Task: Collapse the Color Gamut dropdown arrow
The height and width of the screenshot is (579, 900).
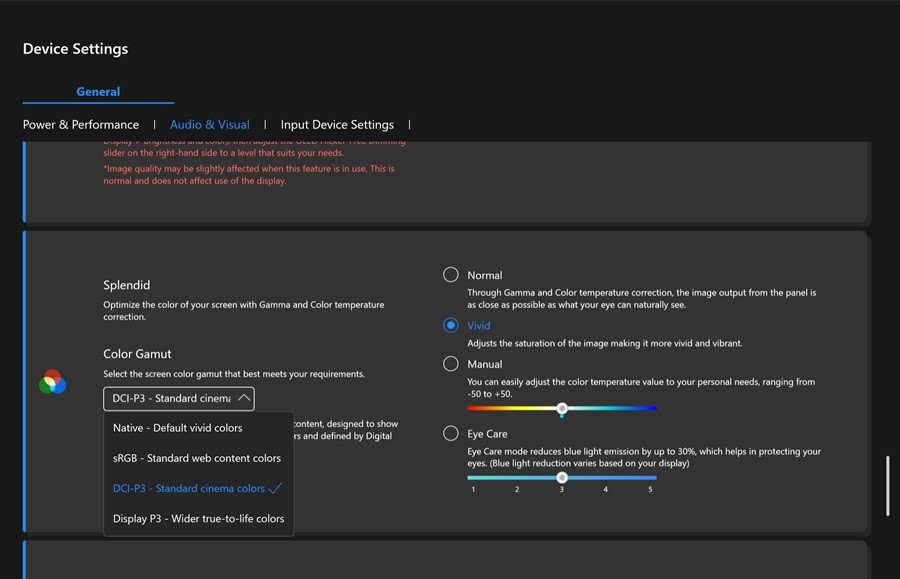Action: pyautogui.click(x=243, y=399)
